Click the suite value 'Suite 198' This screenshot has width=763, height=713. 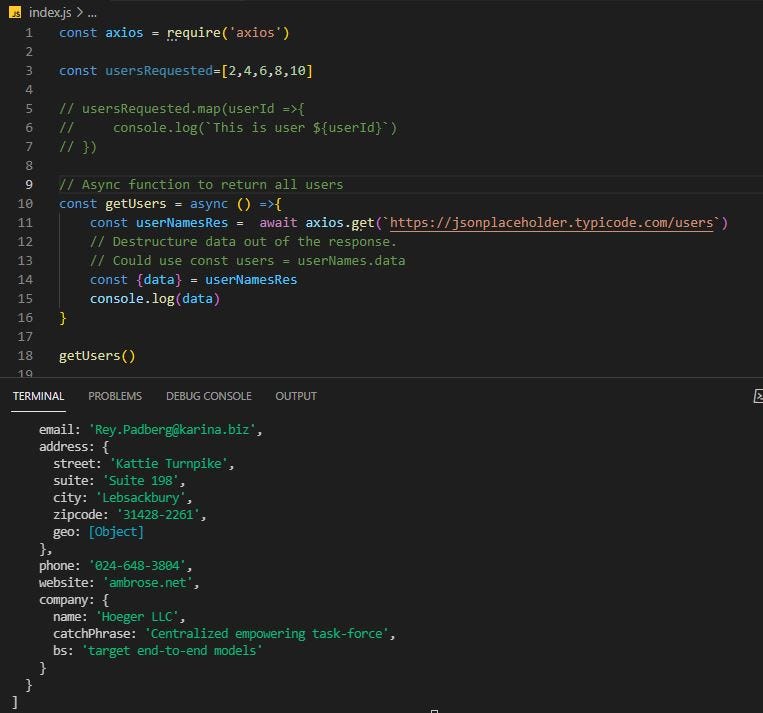[141, 481]
